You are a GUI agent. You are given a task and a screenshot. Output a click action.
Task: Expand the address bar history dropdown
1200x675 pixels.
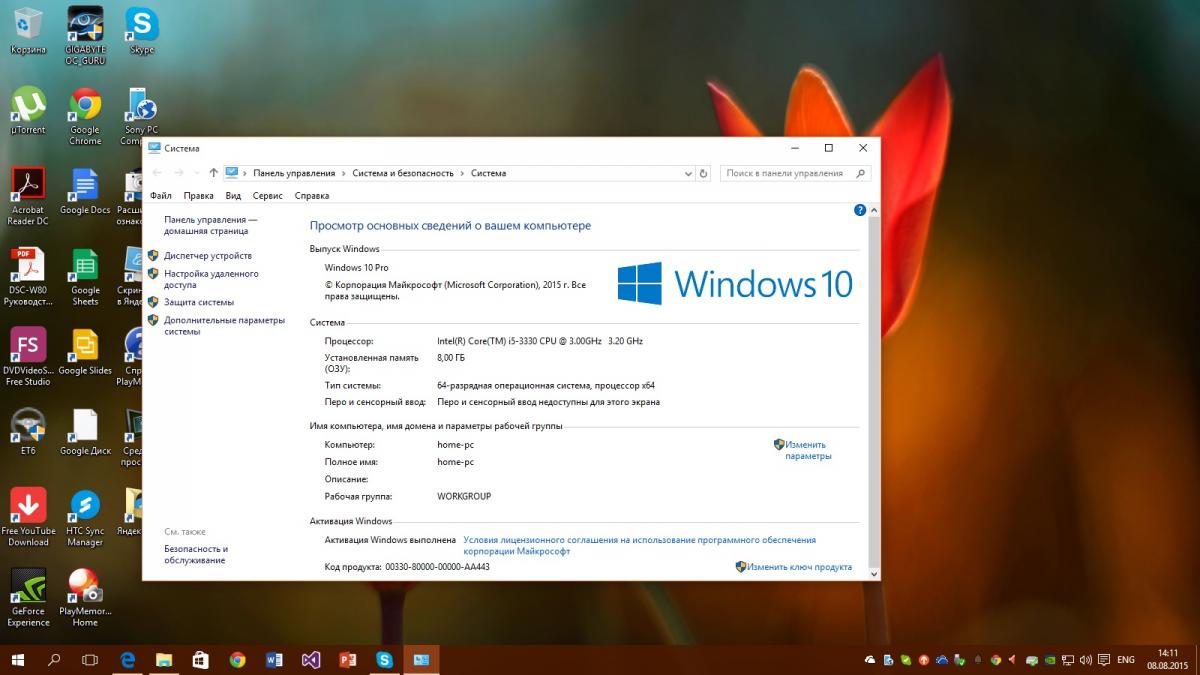(x=687, y=173)
